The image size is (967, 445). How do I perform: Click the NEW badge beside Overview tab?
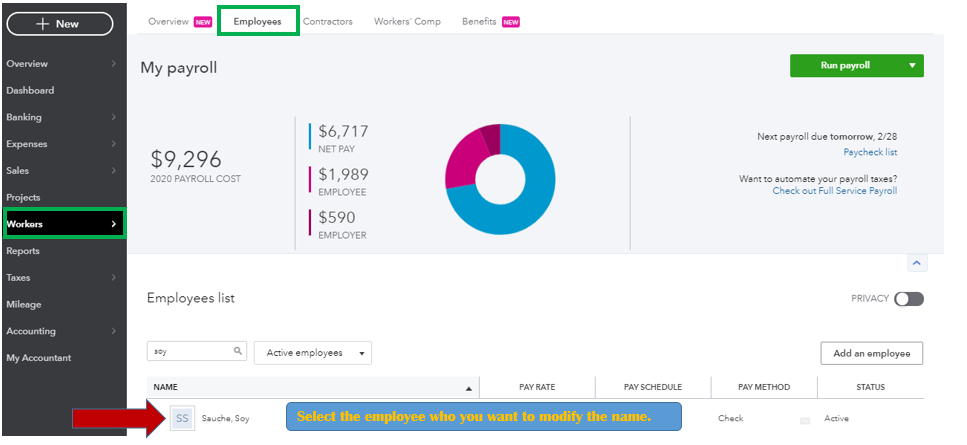pyautogui.click(x=203, y=22)
